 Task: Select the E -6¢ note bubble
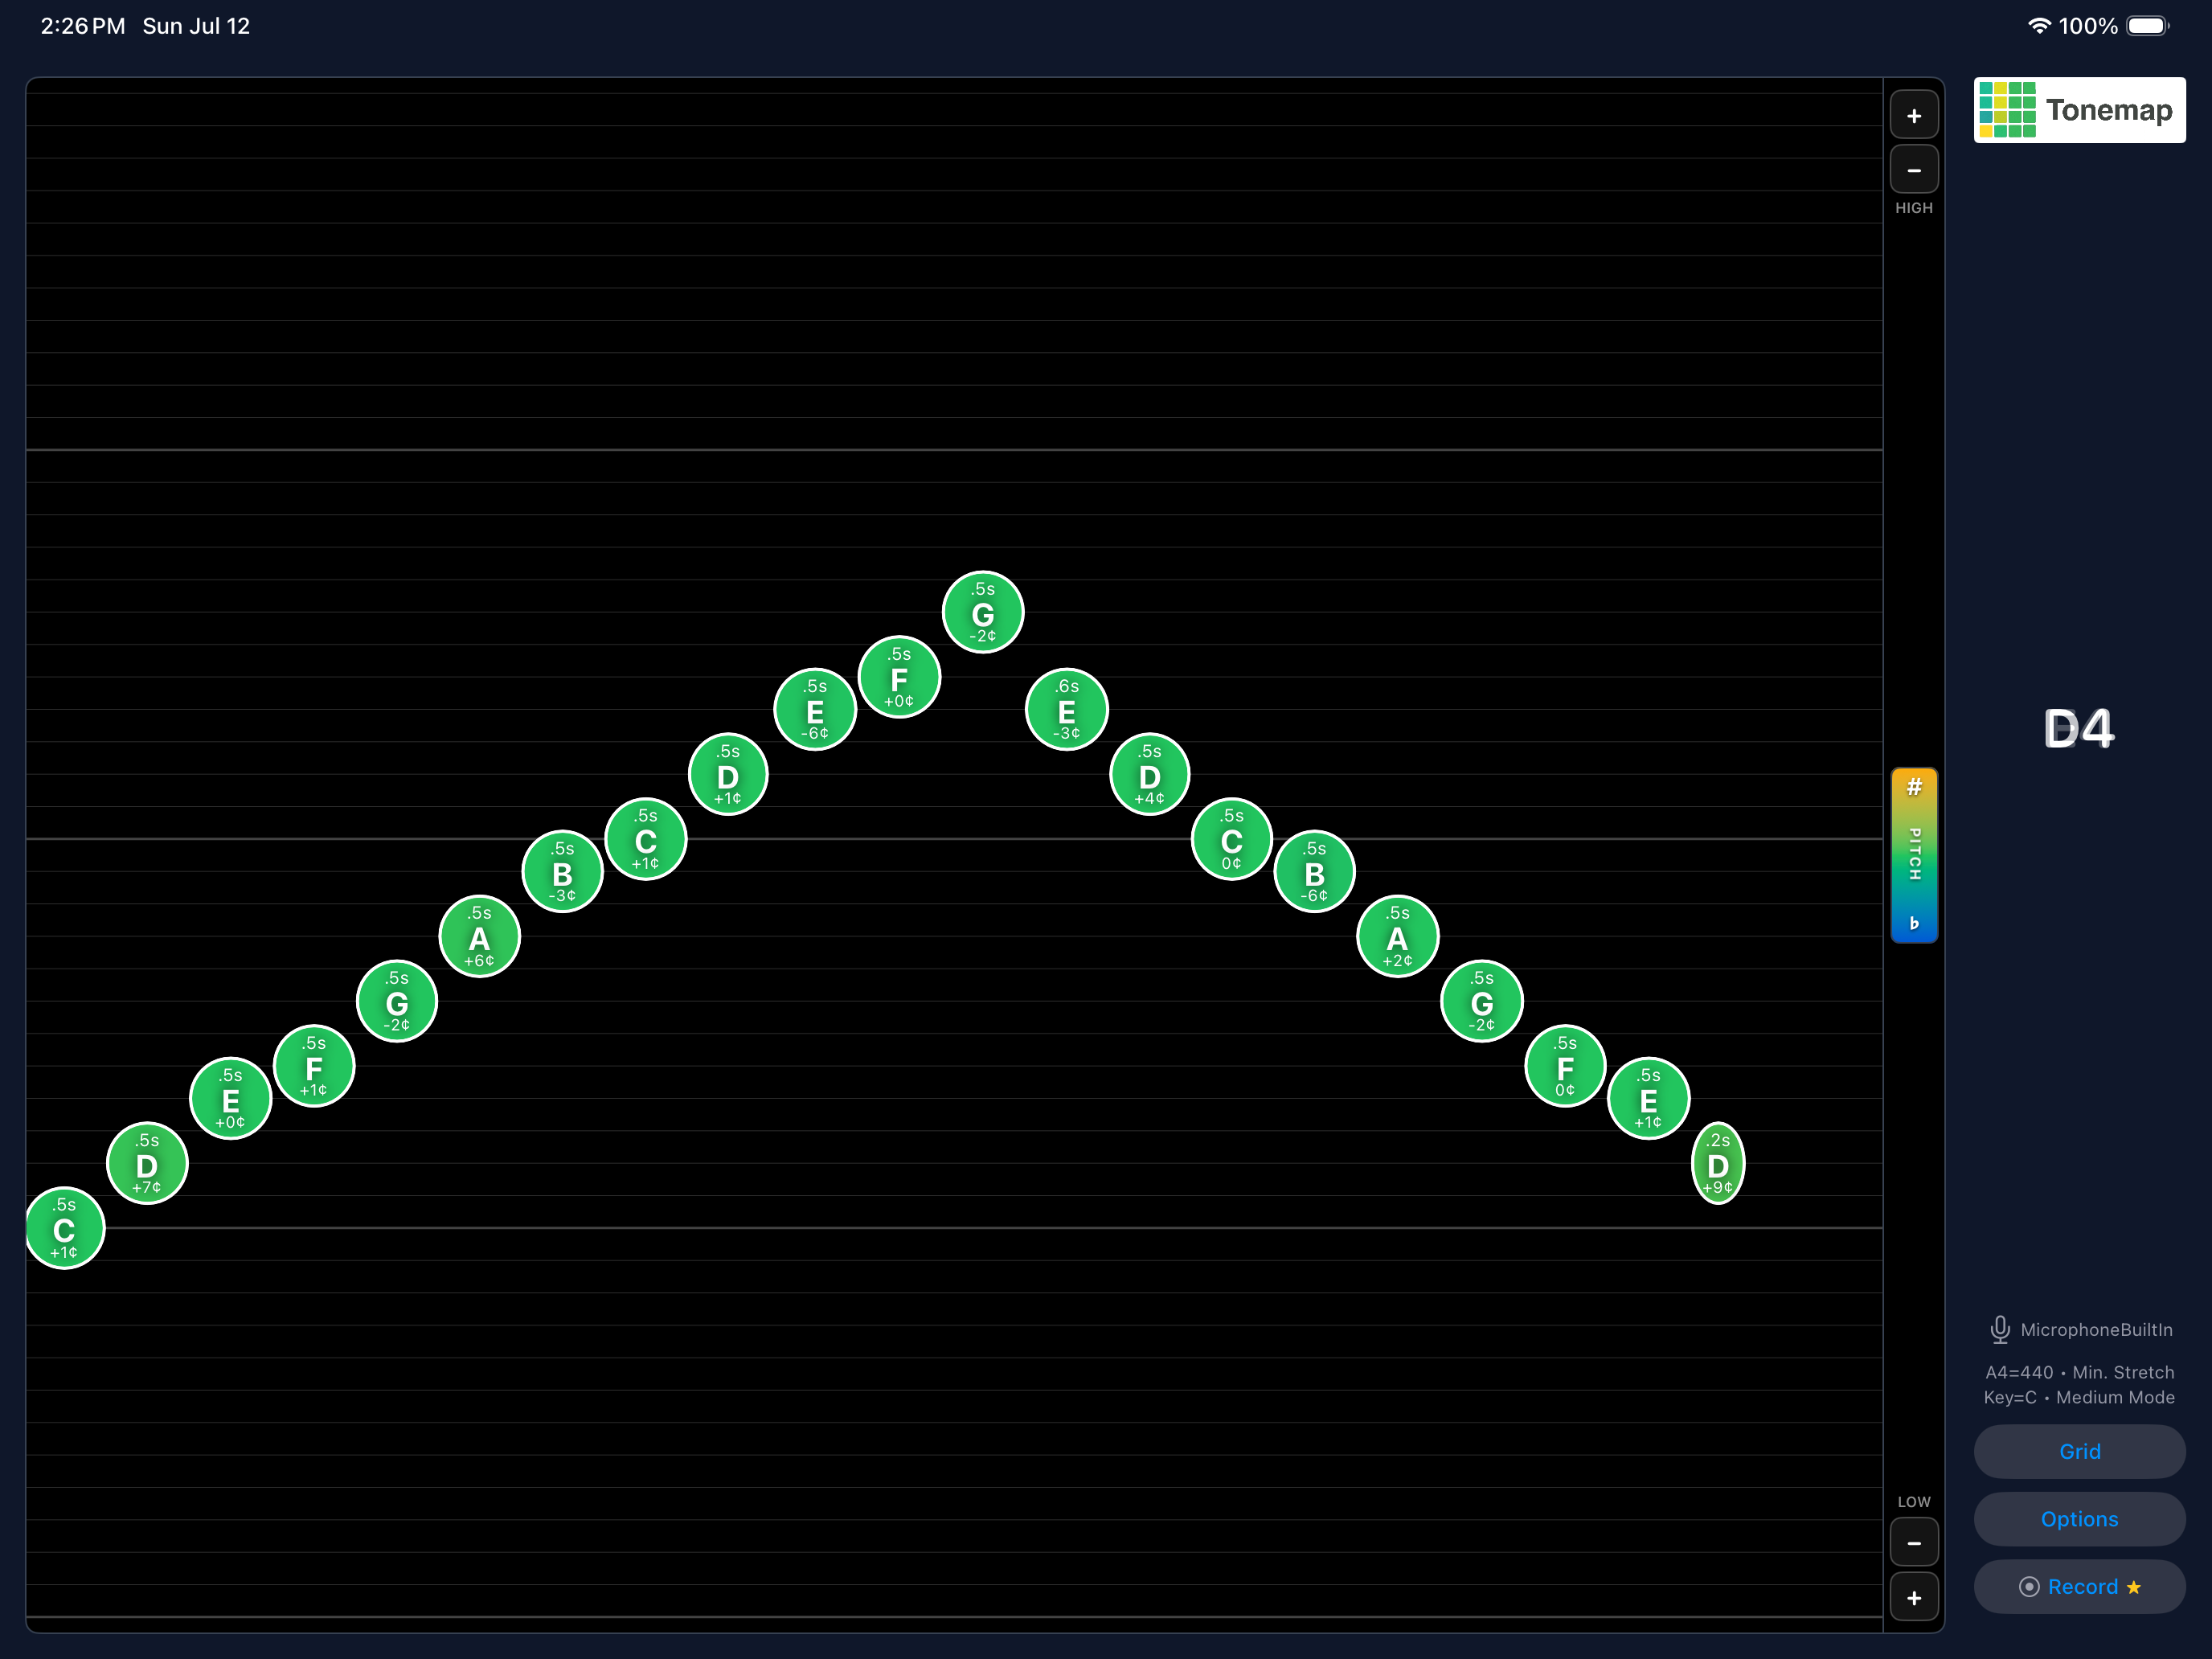click(815, 709)
